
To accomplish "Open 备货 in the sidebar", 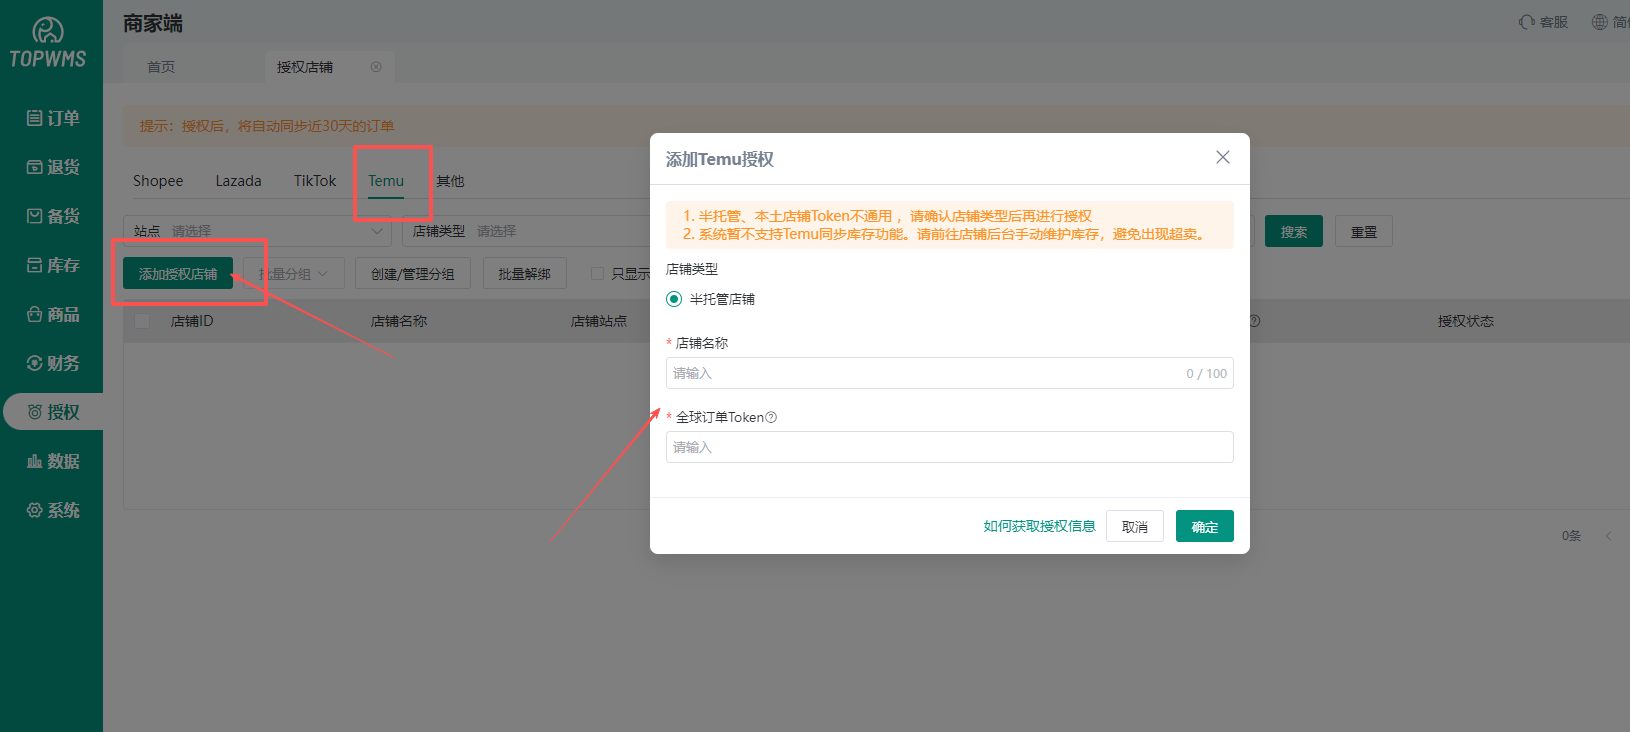I will point(52,216).
